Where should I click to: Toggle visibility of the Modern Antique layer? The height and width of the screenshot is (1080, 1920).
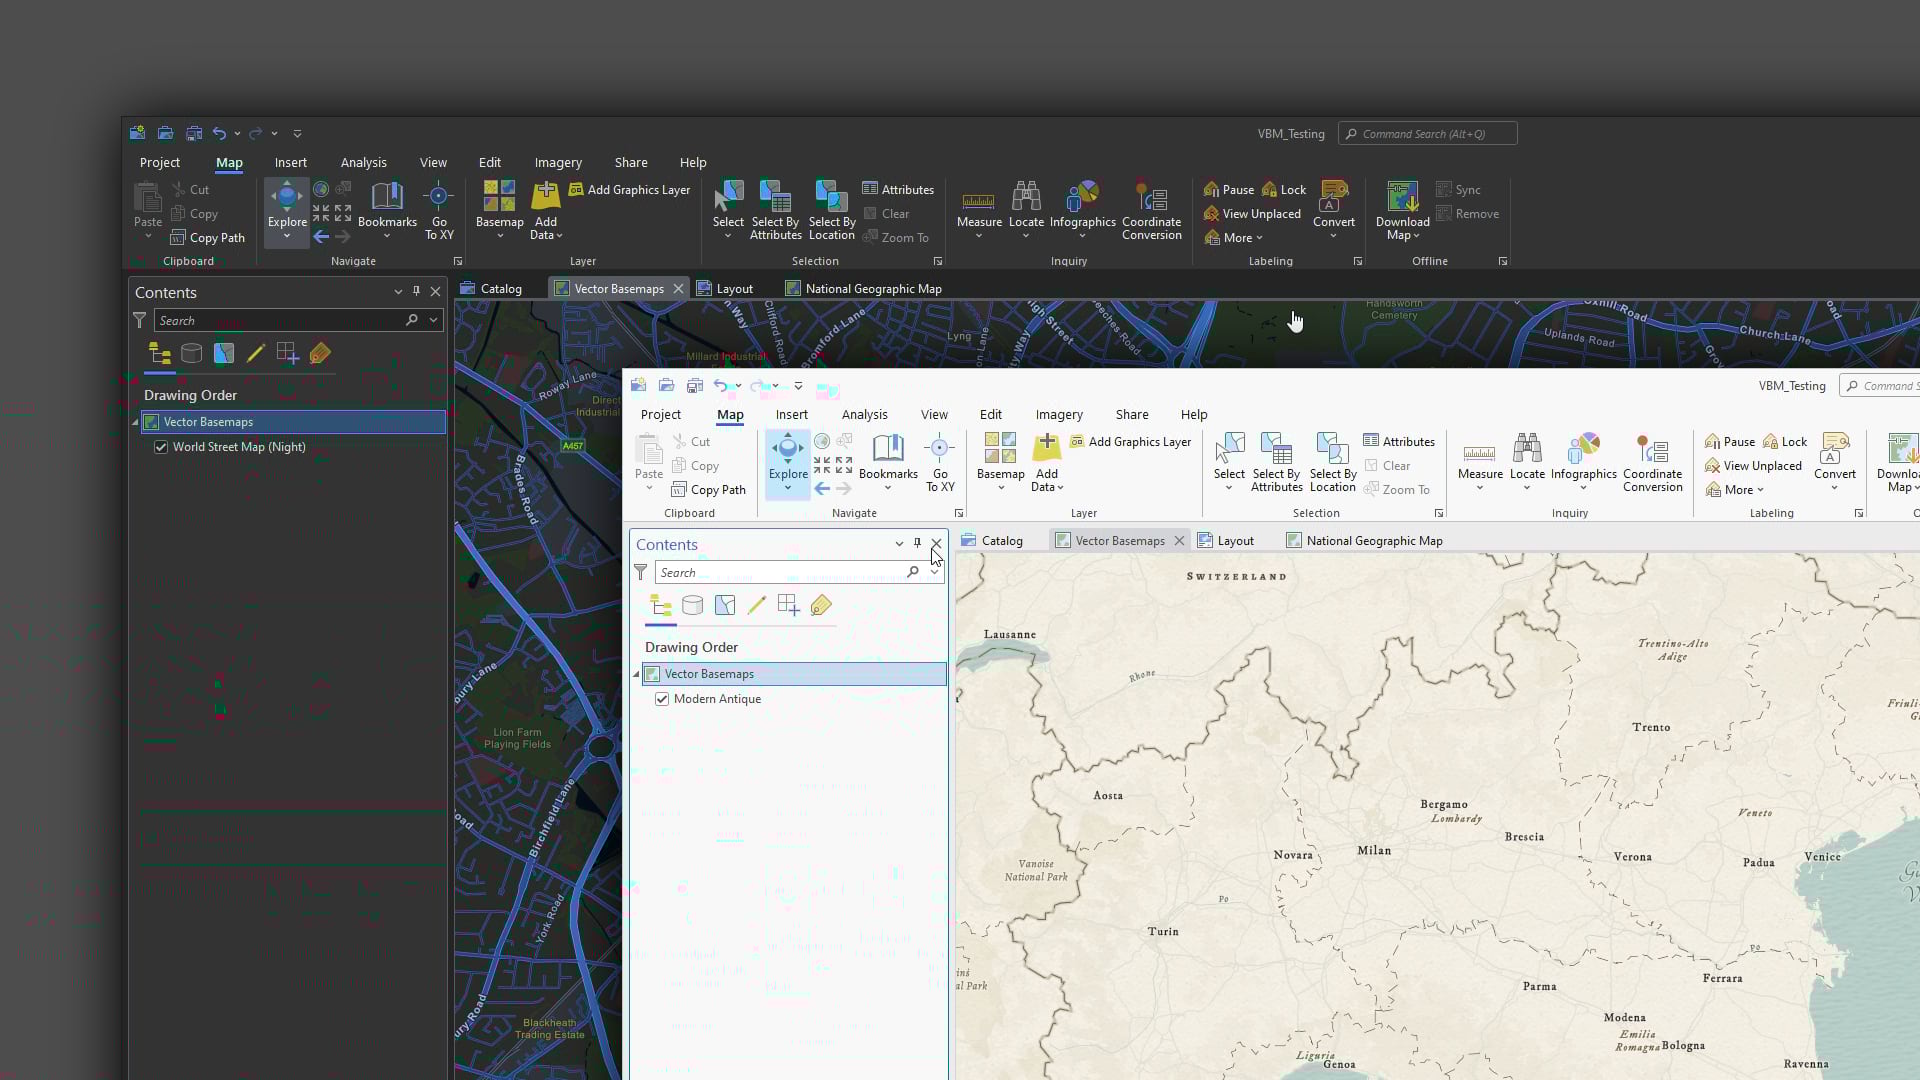[661, 698]
